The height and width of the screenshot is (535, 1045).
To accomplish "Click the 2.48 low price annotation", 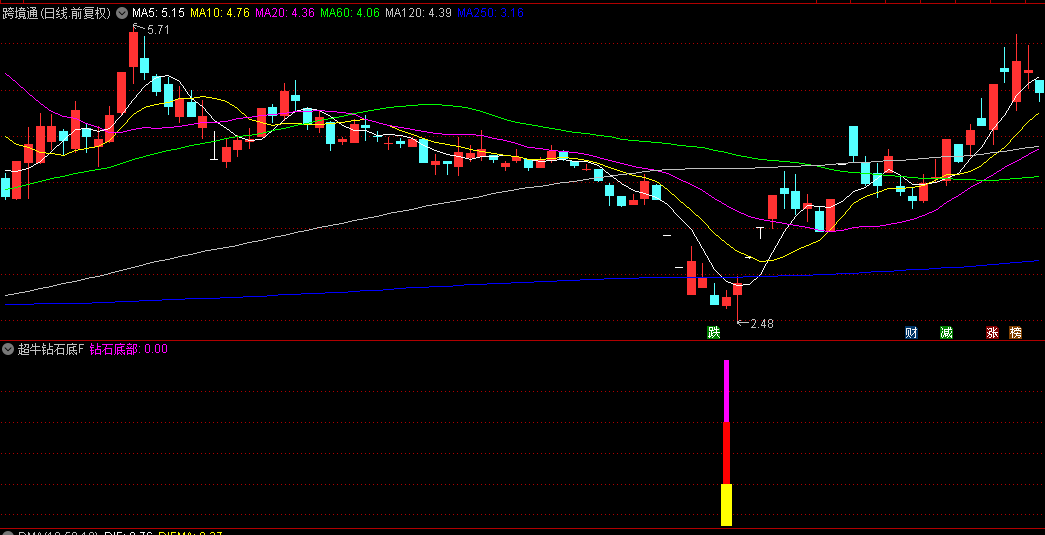I will coord(762,324).
